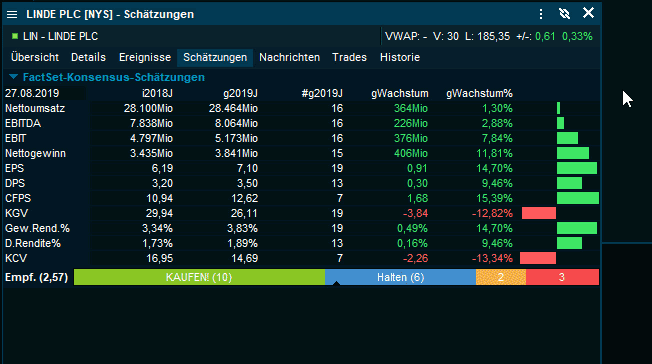Click the percent change 0,33%
652x364 pixels.
click(x=577, y=37)
